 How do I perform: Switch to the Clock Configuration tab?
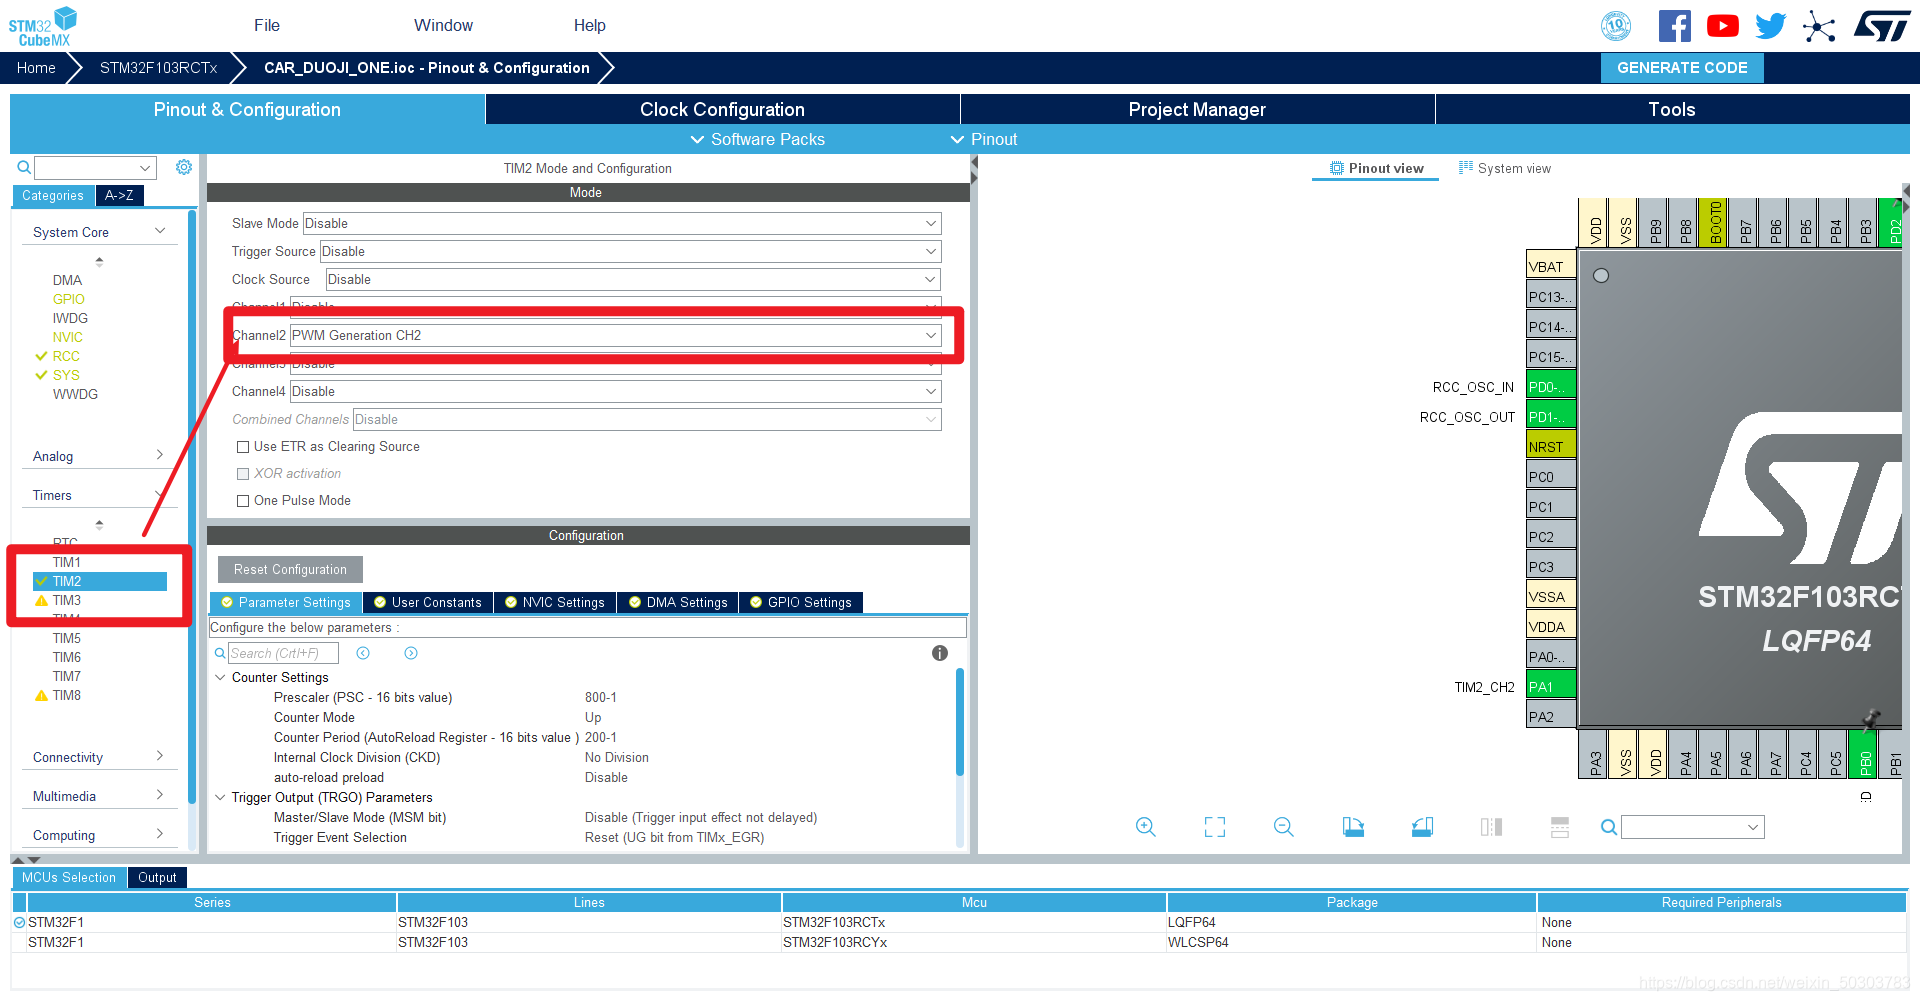(x=722, y=109)
